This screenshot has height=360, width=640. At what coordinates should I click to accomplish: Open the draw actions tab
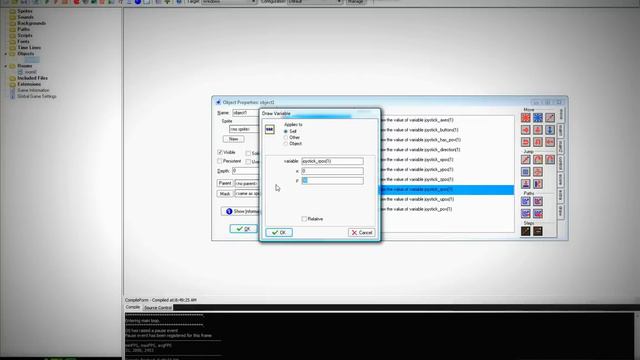(561, 211)
